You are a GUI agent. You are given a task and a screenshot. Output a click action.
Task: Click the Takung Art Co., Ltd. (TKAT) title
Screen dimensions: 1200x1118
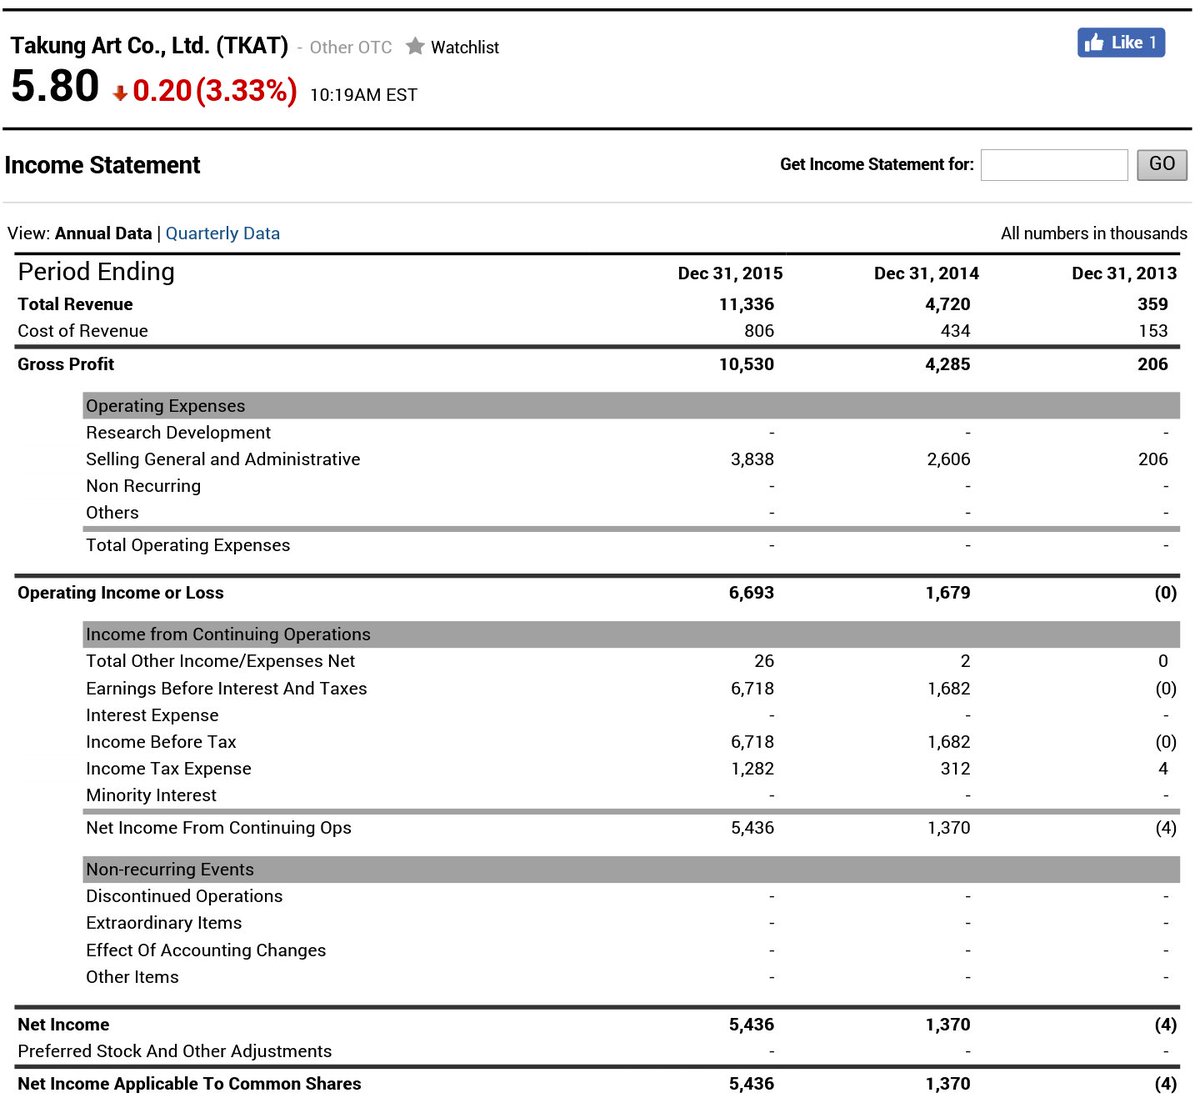click(x=149, y=45)
